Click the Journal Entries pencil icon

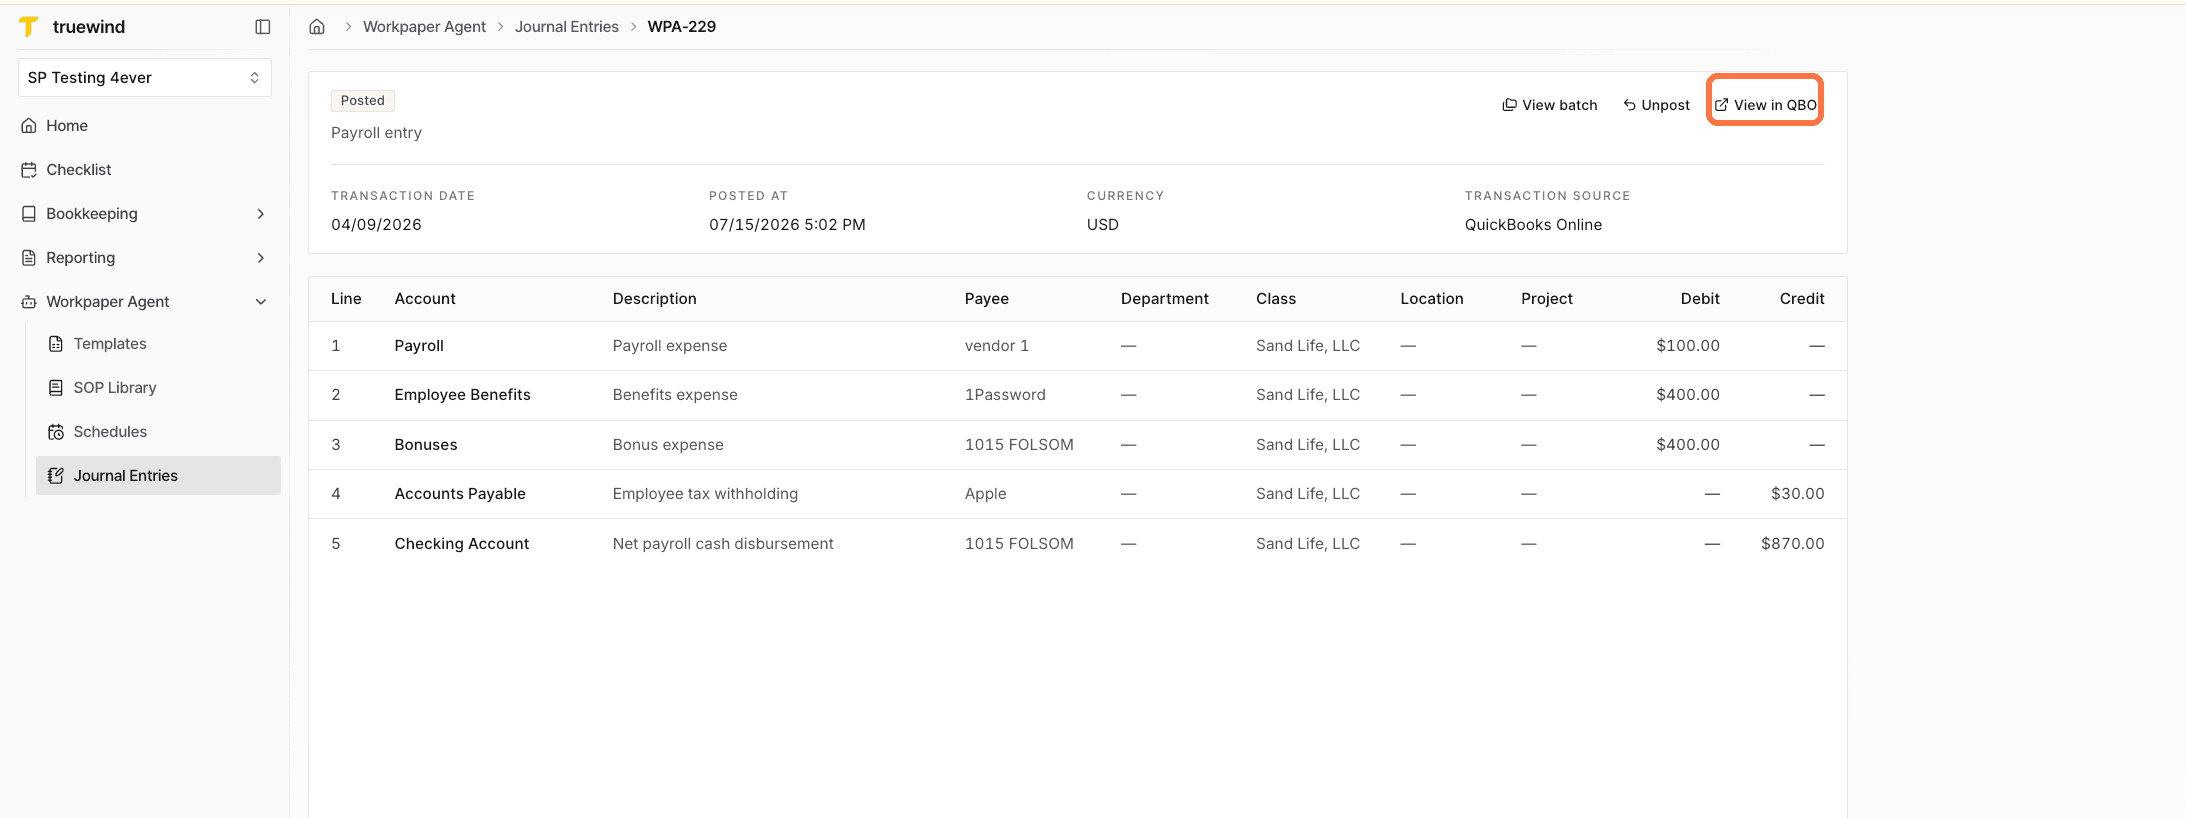(56, 476)
